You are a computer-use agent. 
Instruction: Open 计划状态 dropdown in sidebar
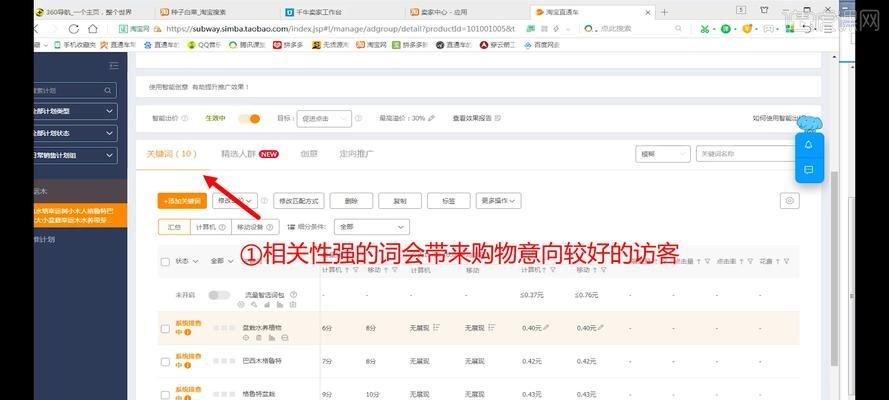74,133
